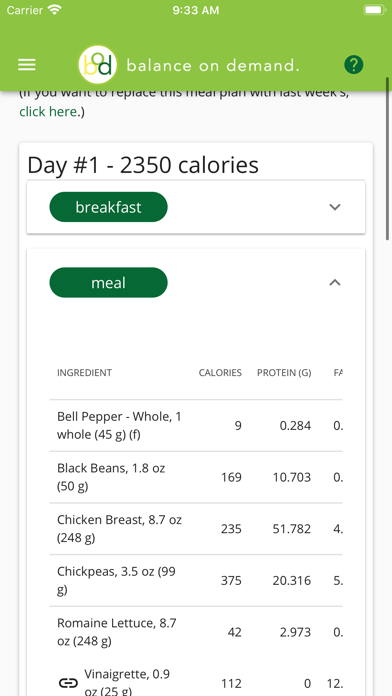Select the Chicken Breast ingredient row

[196, 529]
